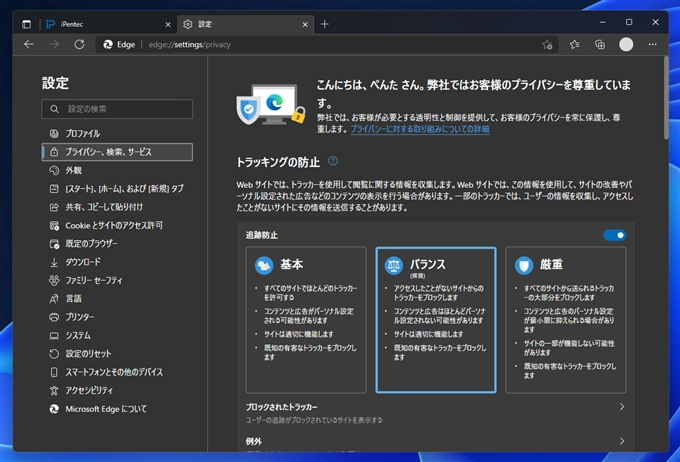Viewport: 680px width, 462px height.
Task: Open アクセシビリティ settings section
Action: [x=117, y=390]
